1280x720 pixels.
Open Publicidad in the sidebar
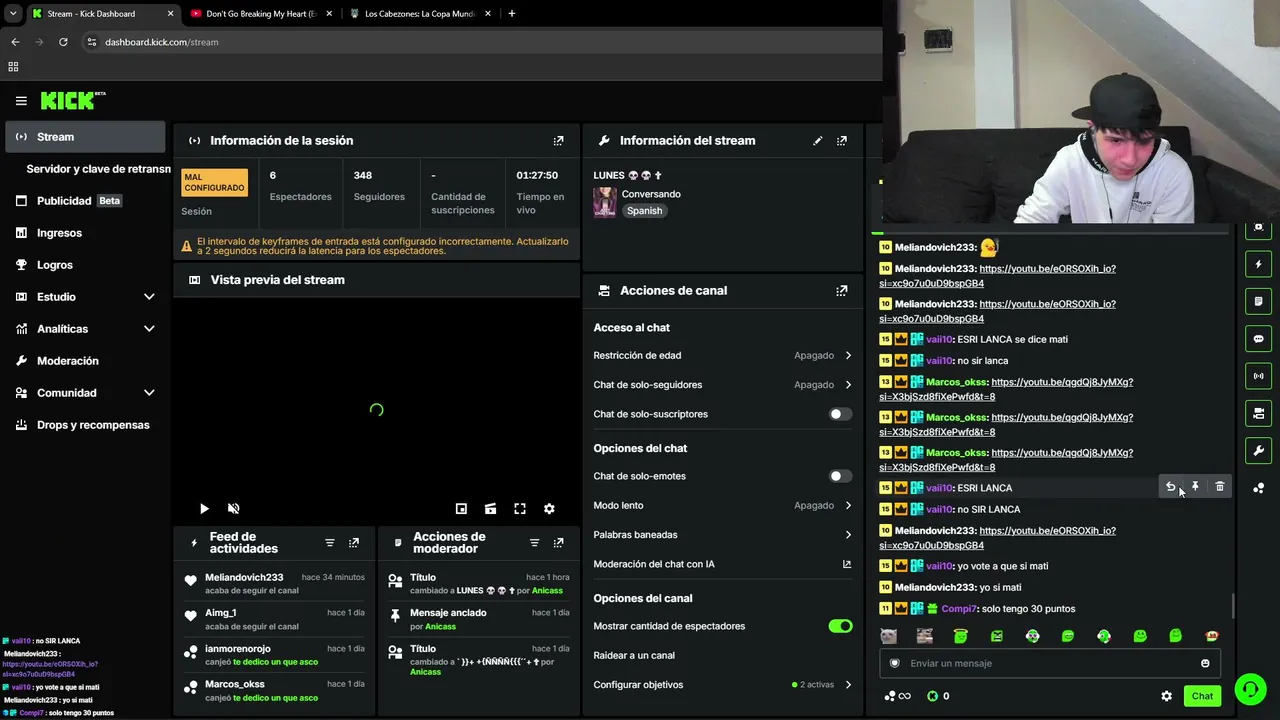tap(85, 201)
